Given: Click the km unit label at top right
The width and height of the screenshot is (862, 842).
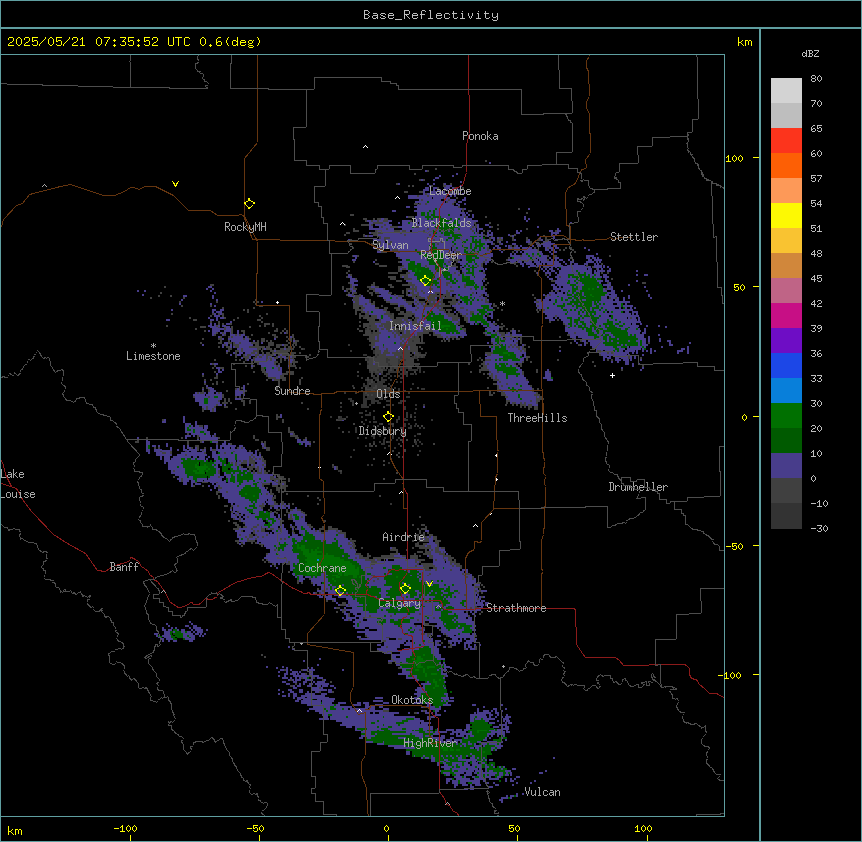Looking at the screenshot, I should coord(744,42).
